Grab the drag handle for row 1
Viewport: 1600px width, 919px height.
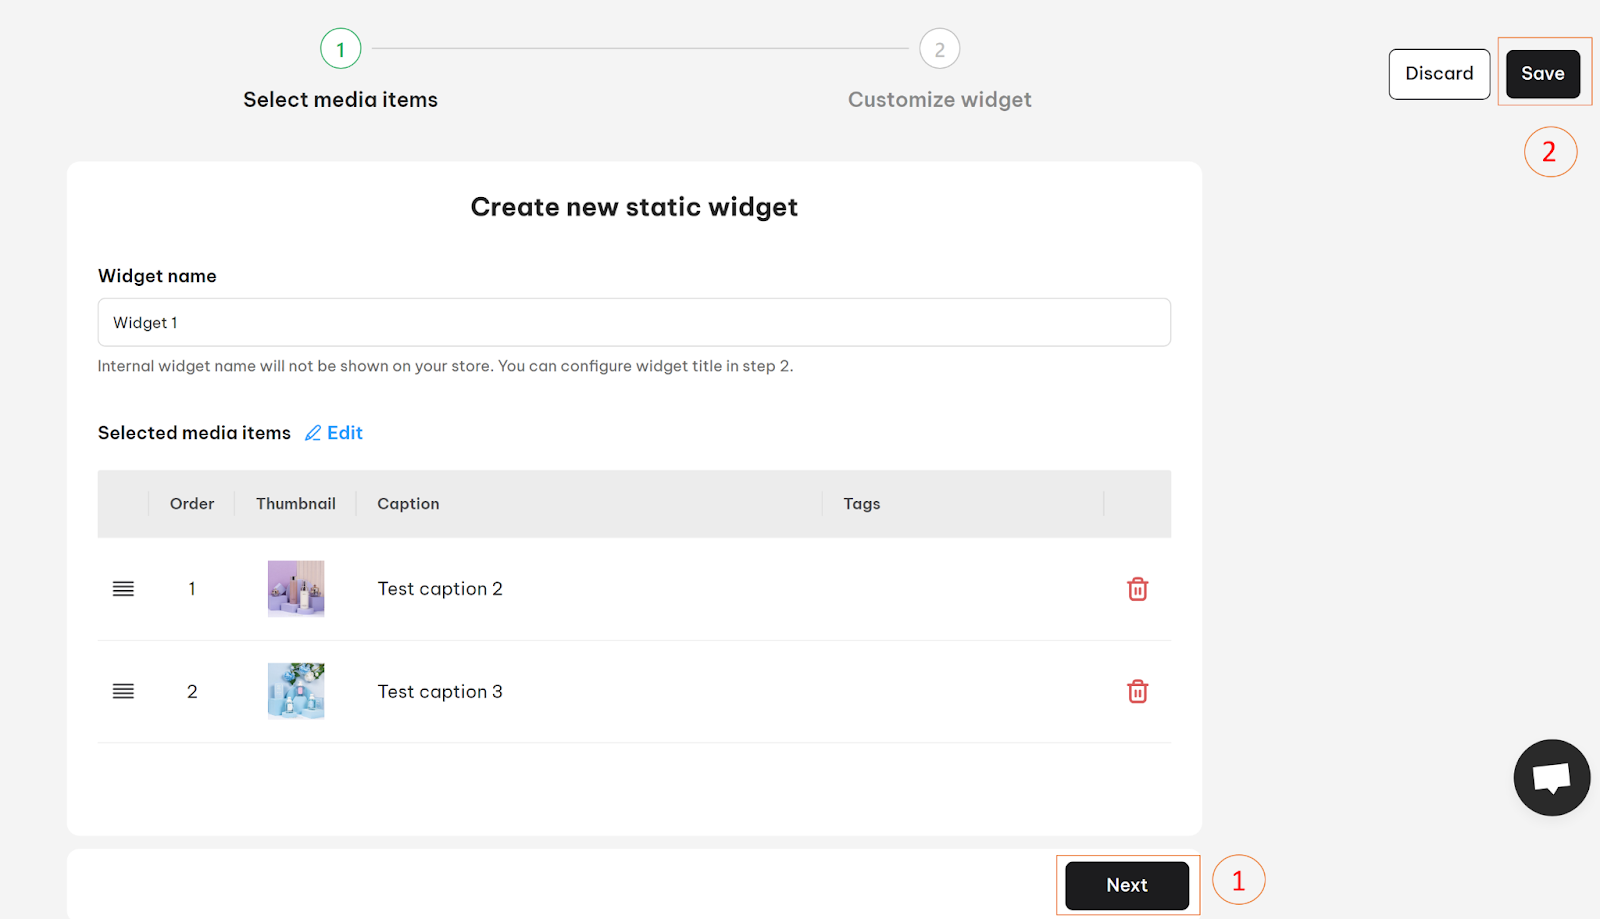click(123, 589)
